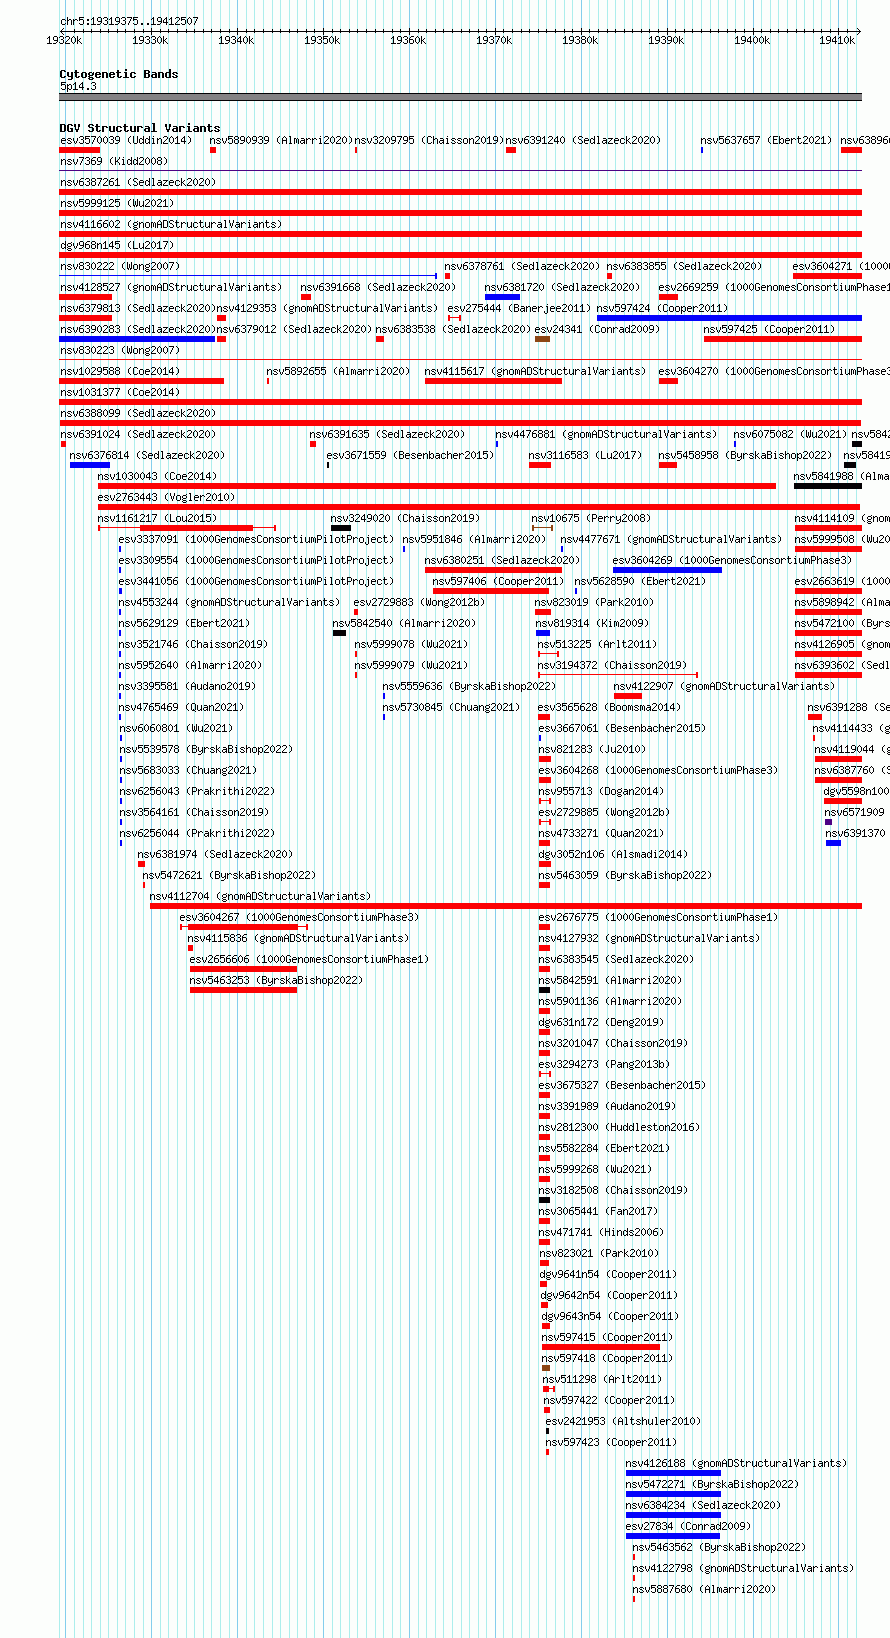Click nsv6378761 (Sedlazeck2020) variant label
This screenshot has height=1638, width=890.
[523, 266]
